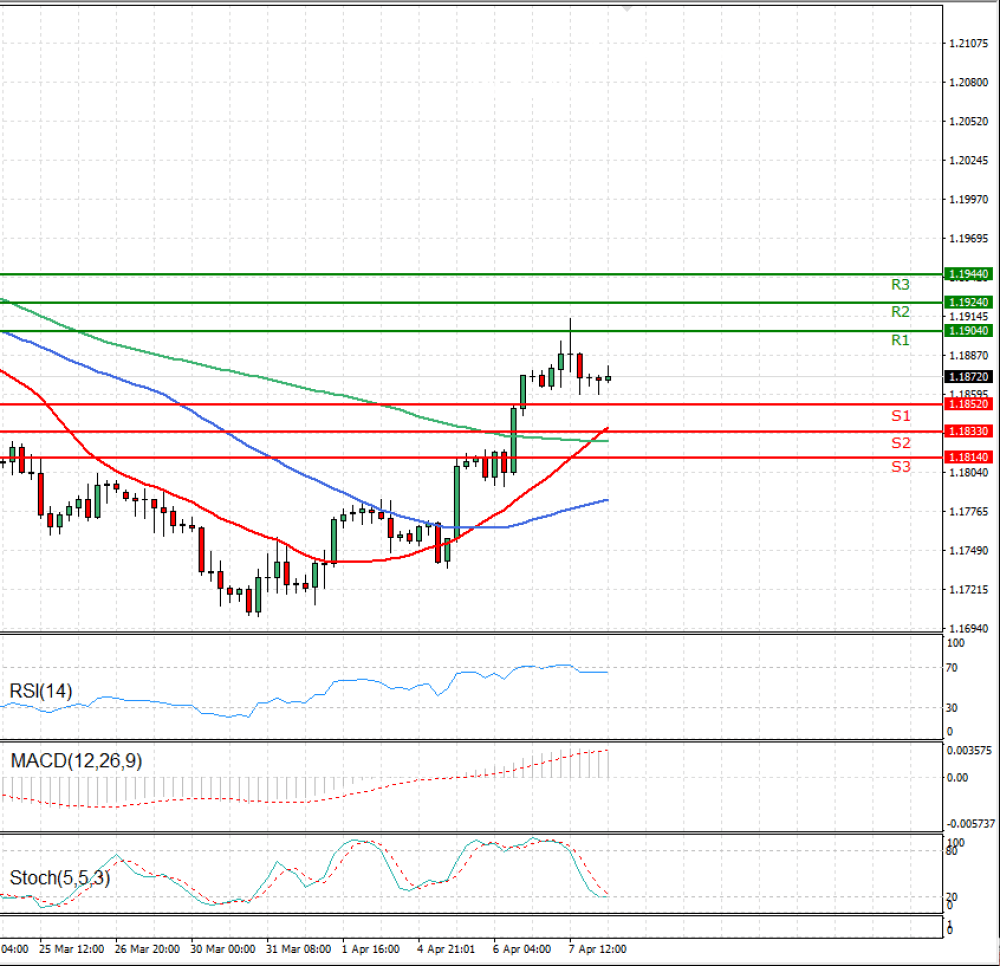Click the chart shift triangle marker at top
Viewport: 1000px width, 966px height.
(627, 9)
